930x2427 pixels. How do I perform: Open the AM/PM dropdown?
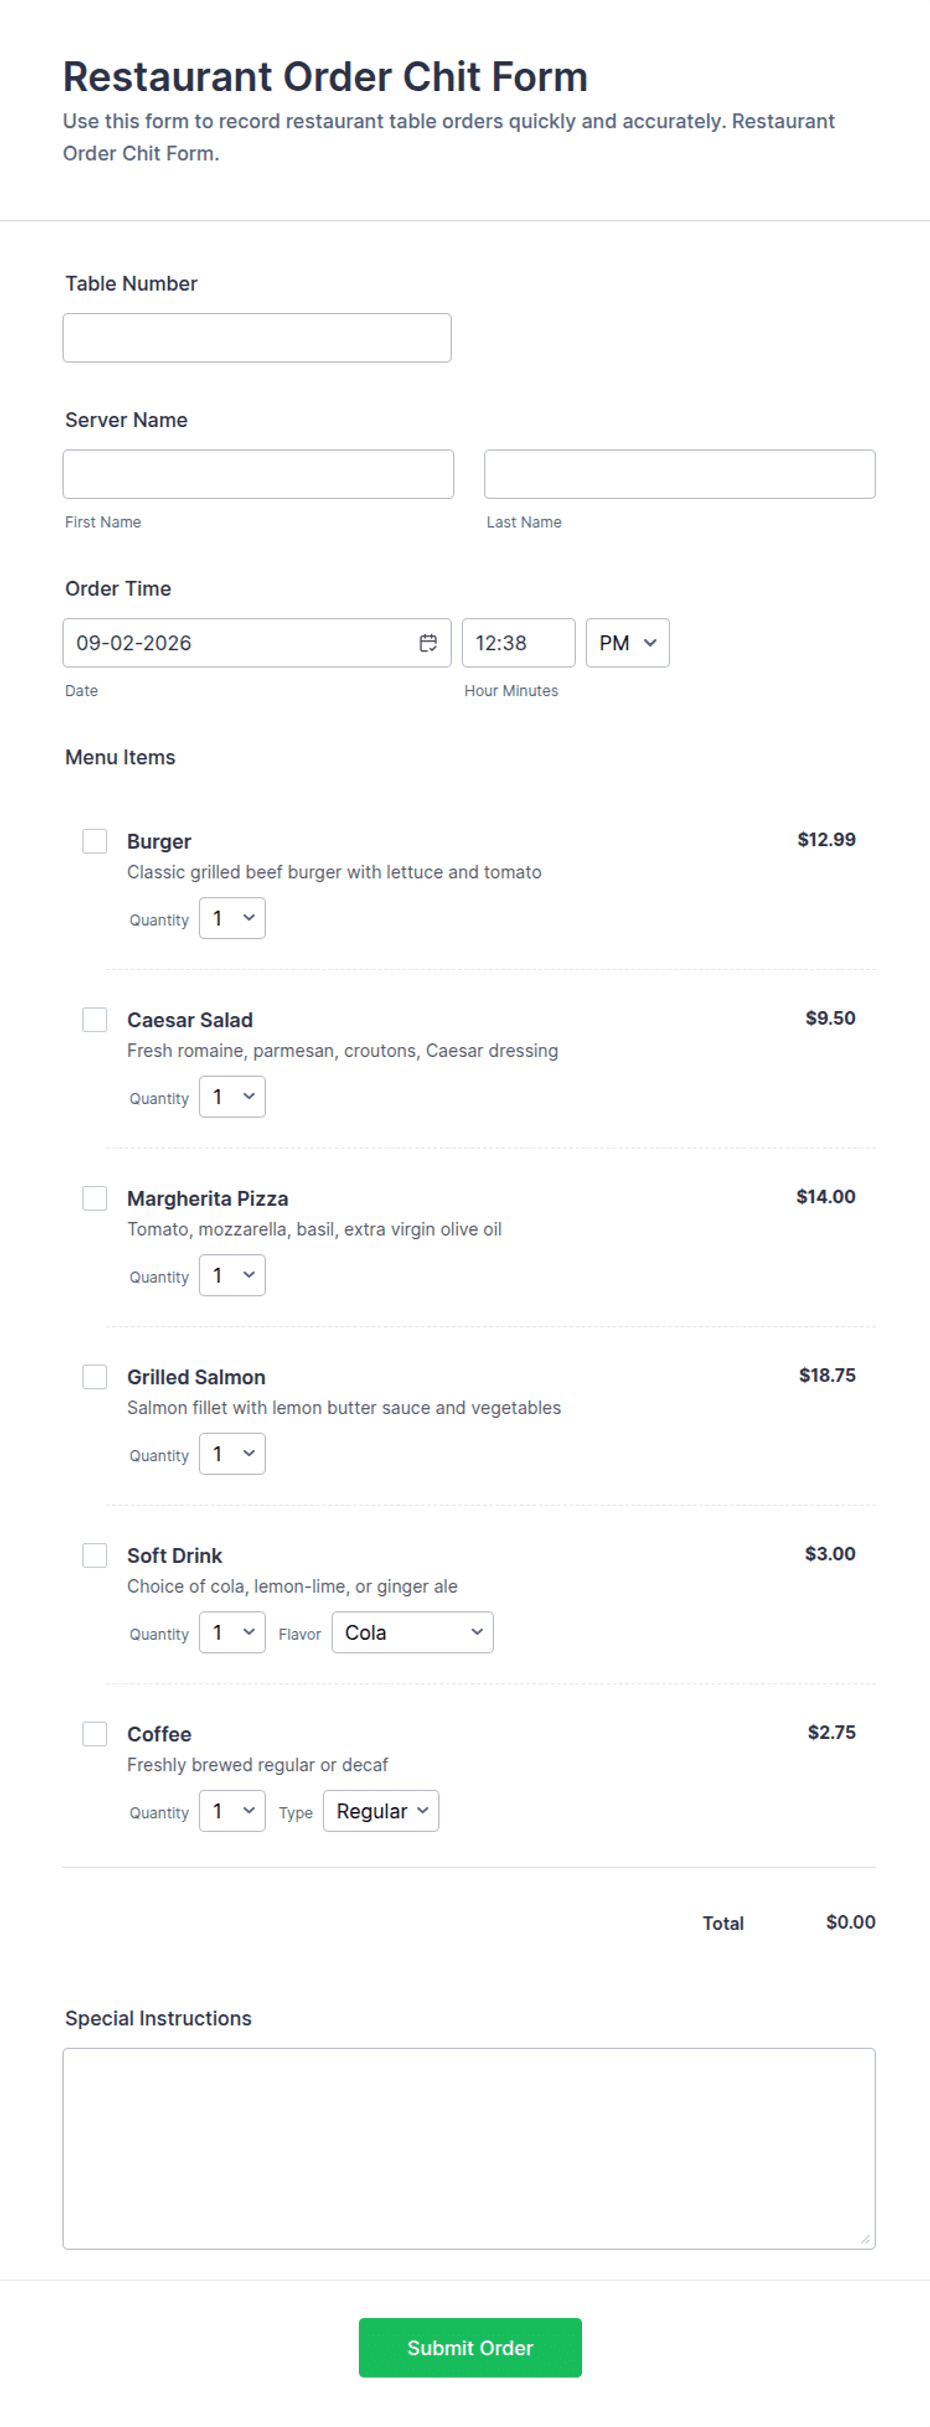pyautogui.click(x=627, y=643)
